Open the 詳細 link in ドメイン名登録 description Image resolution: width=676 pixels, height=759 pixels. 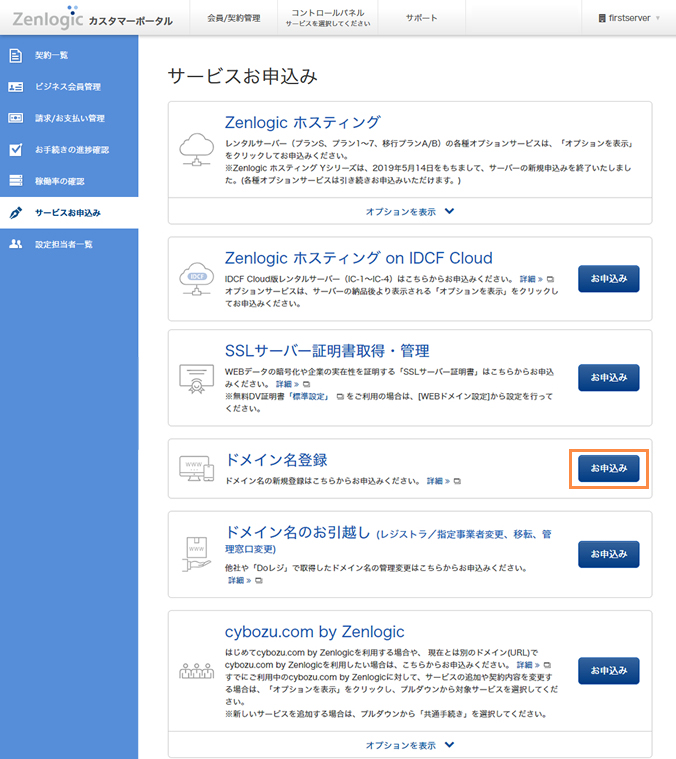[x=437, y=481]
